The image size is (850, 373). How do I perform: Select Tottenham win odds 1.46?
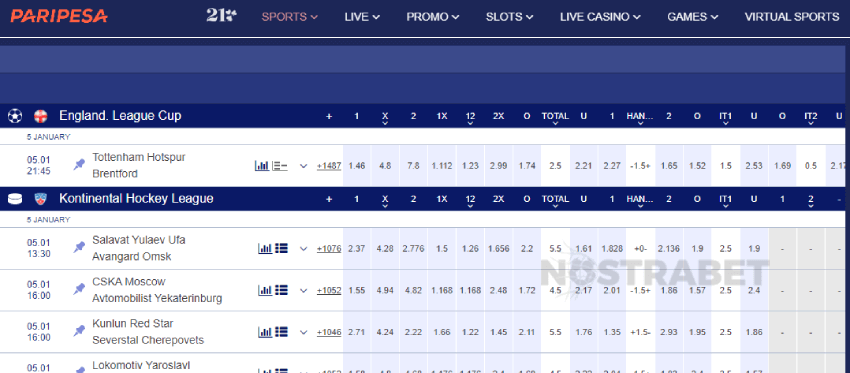(x=357, y=166)
